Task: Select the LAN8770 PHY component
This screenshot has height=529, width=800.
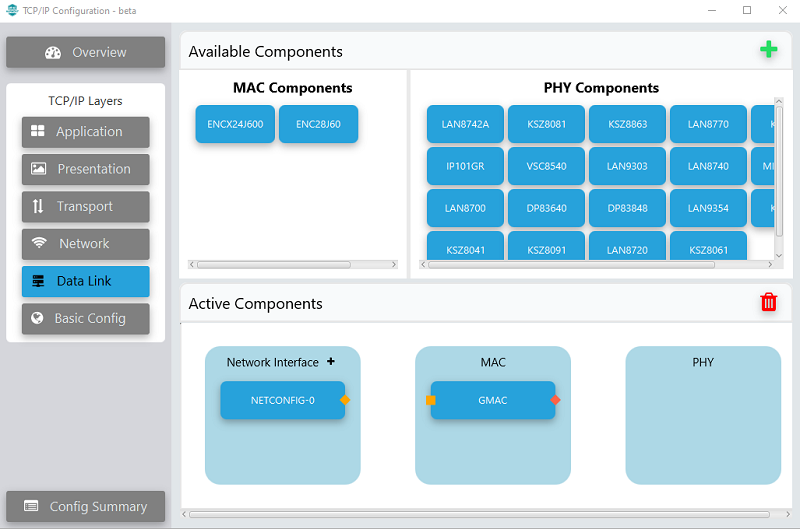Action: pyautogui.click(x=708, y=124)
